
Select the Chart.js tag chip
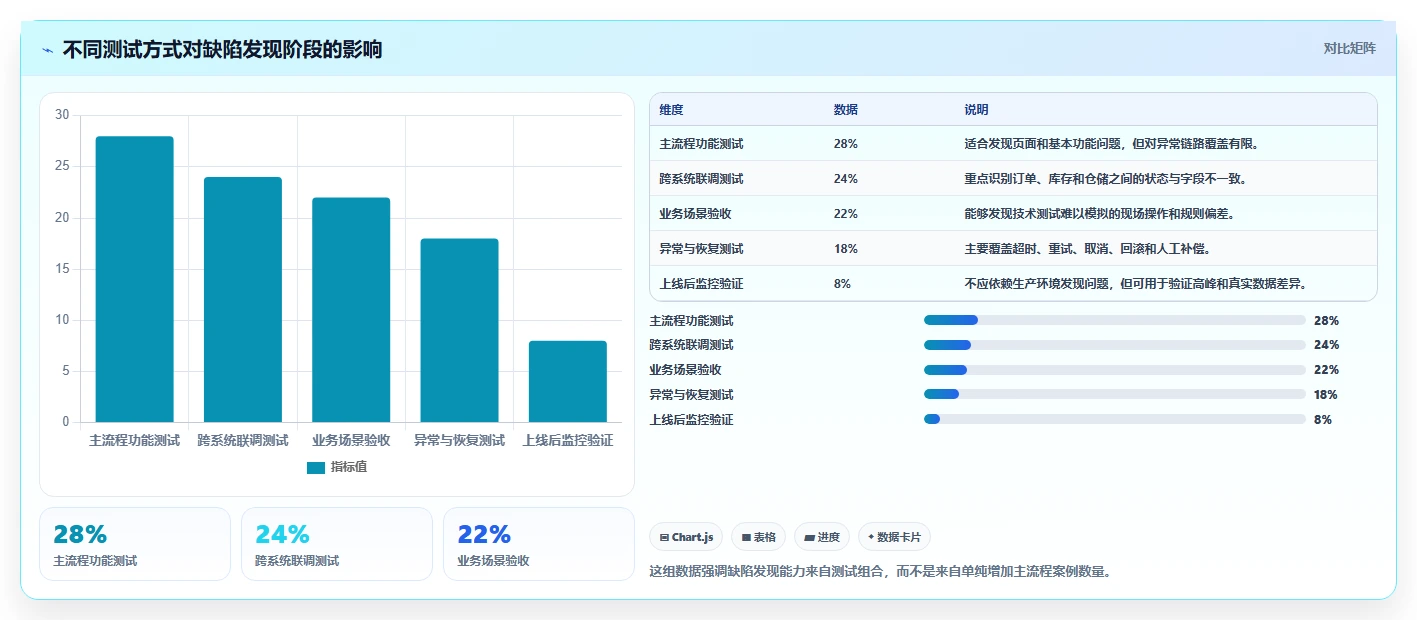click(x=686, y=537)
